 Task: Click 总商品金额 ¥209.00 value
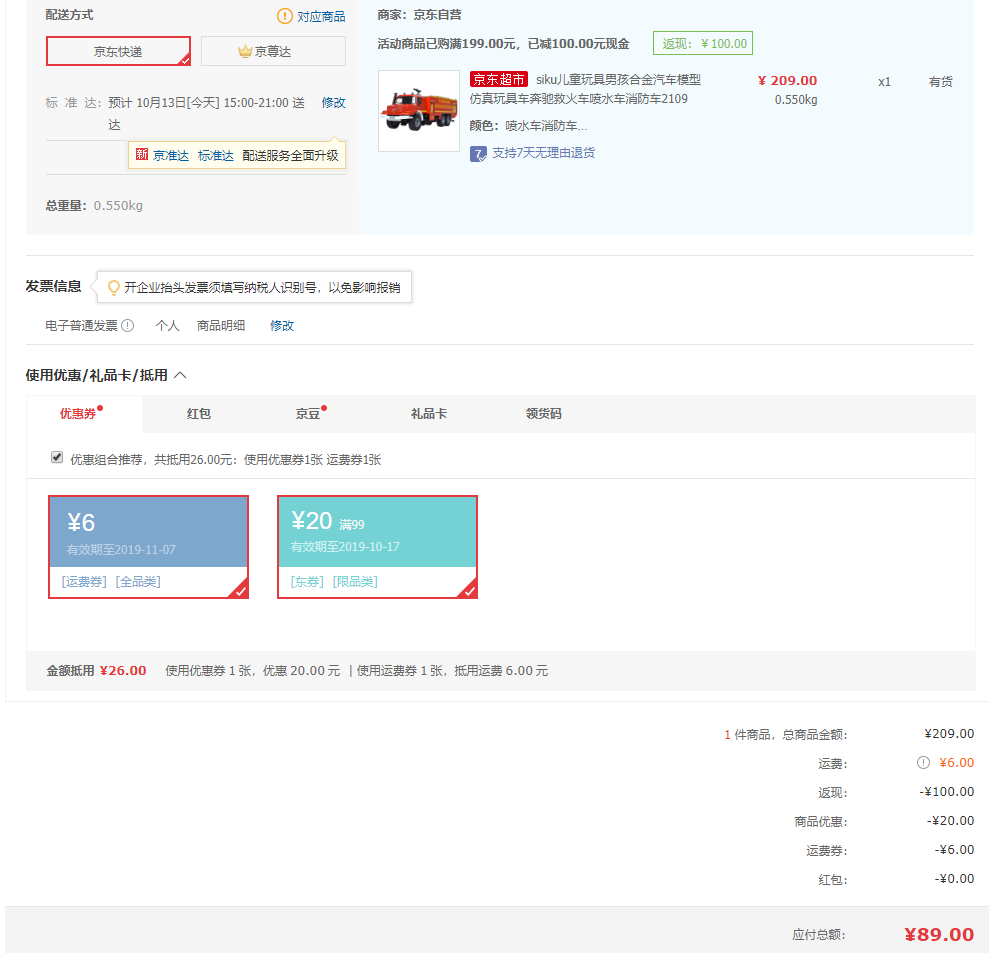[949, 734]
